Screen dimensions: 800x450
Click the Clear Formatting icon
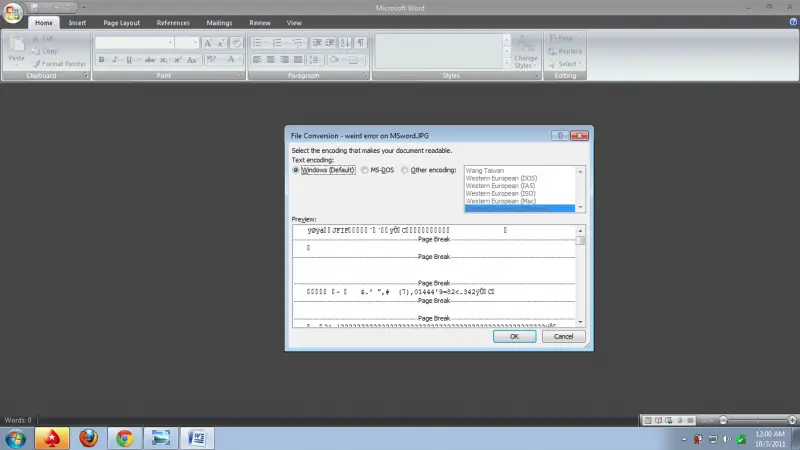[236, 43]
